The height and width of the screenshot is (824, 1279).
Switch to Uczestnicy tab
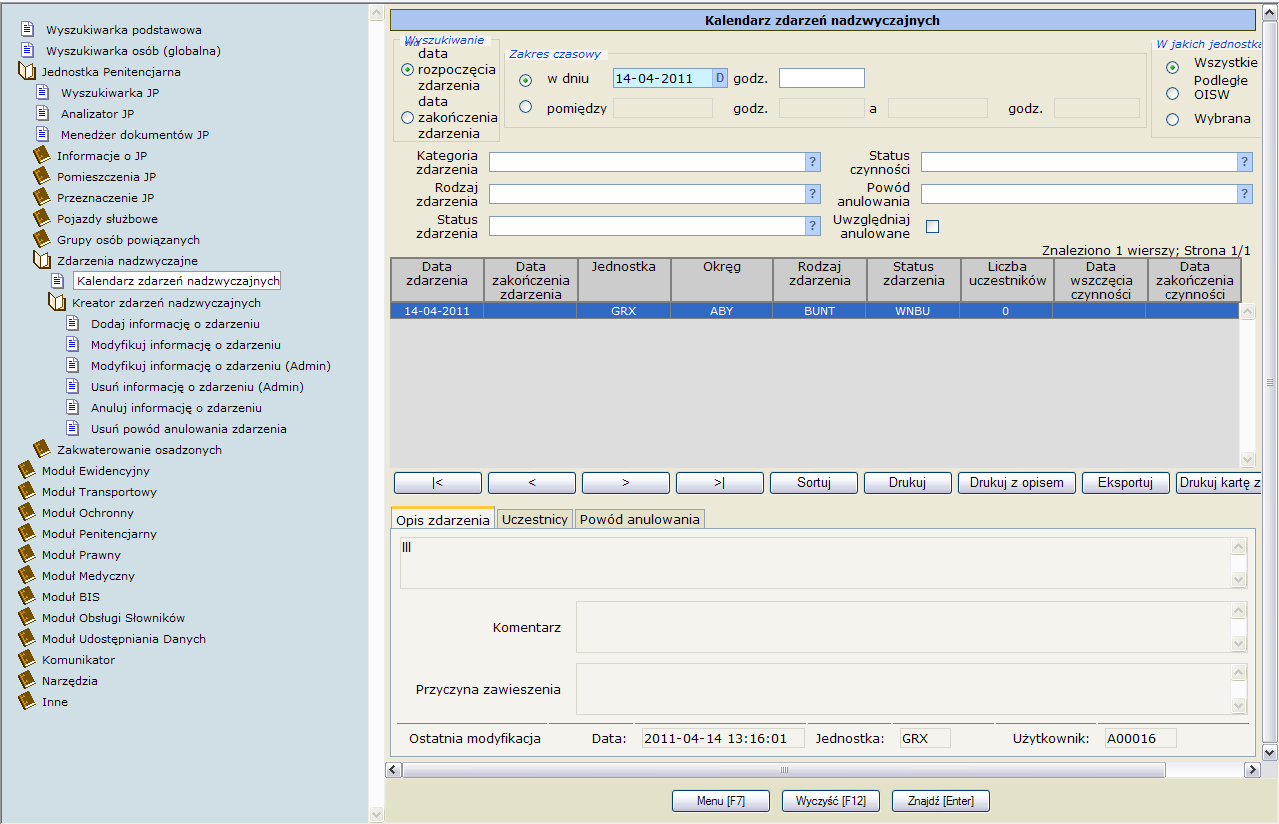pos(535,519)
